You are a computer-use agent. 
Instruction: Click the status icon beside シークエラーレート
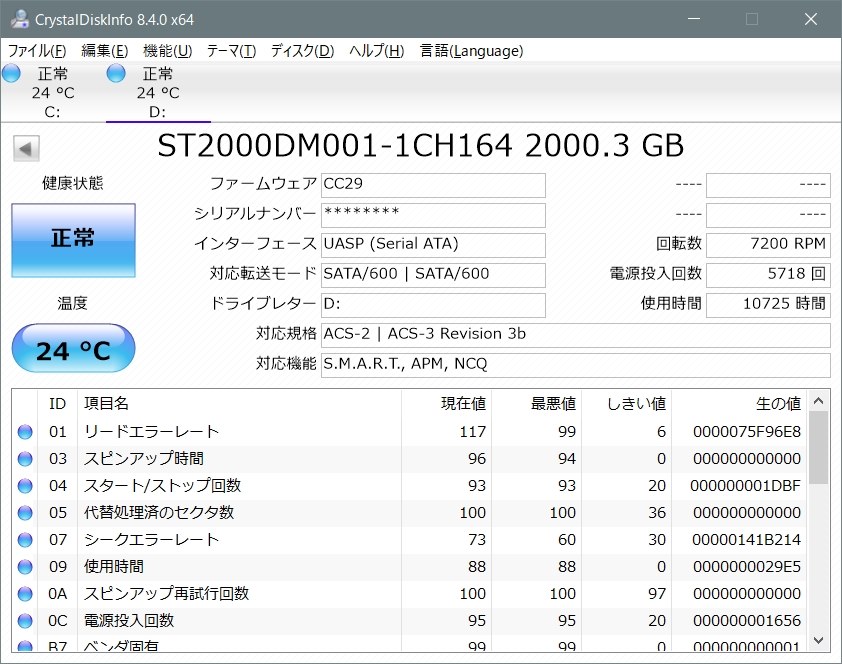tap(24, 539)
